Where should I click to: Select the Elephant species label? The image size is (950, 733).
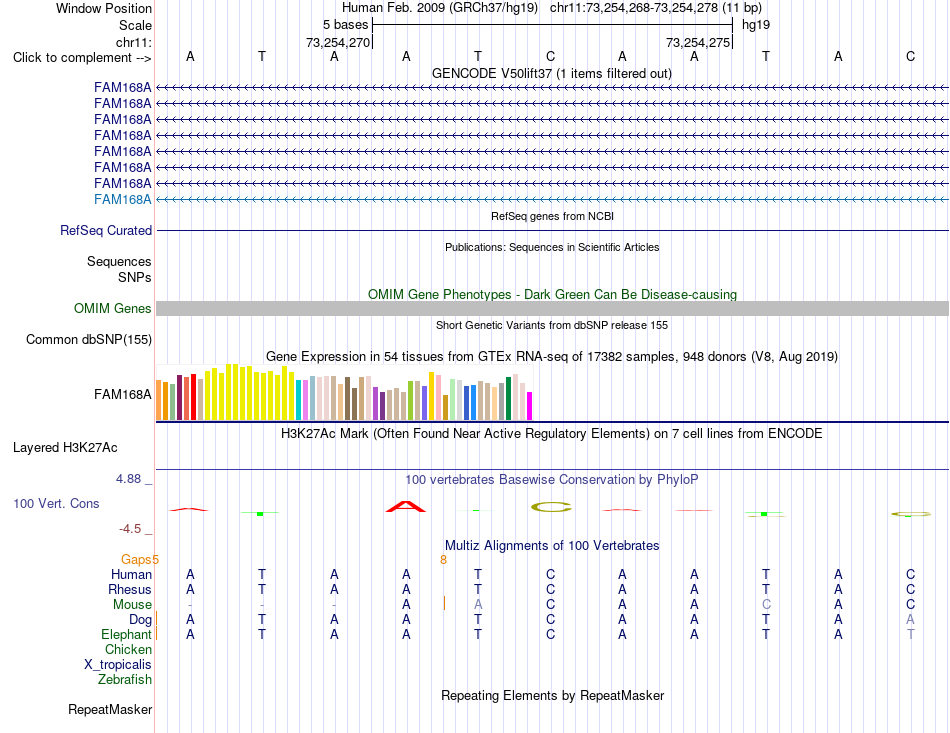coord(126,634)
